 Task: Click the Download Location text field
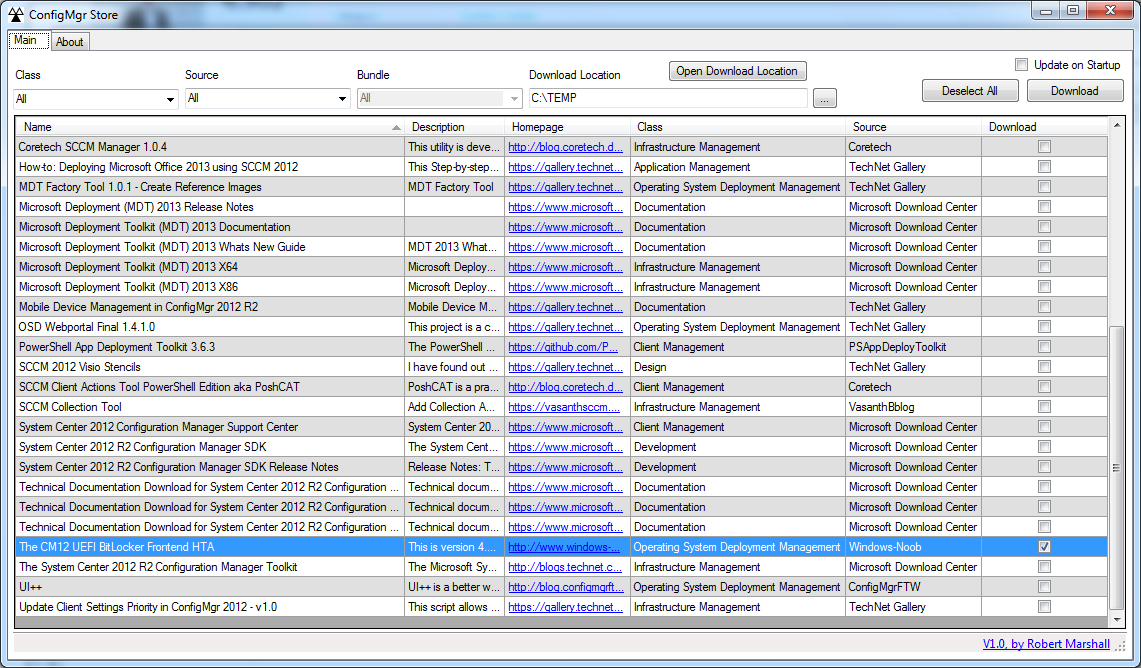pos(667,98)
